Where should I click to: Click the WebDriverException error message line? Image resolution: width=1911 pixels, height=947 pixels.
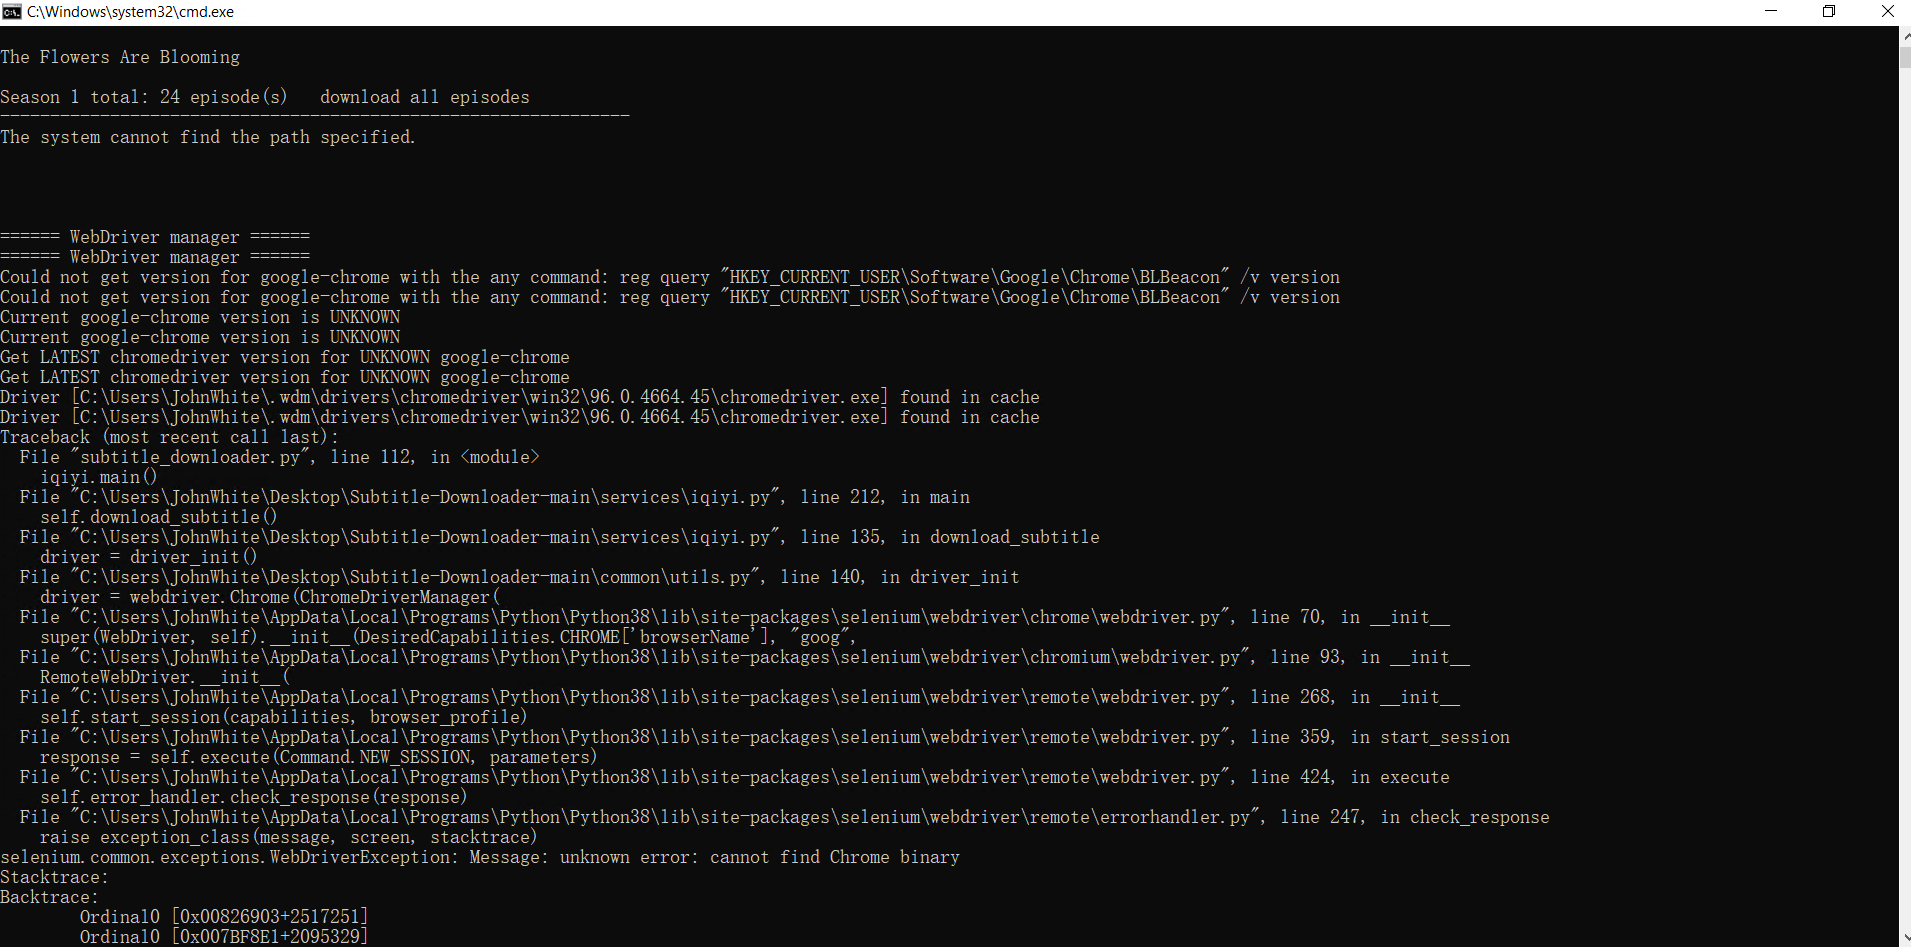click(480, 857)
